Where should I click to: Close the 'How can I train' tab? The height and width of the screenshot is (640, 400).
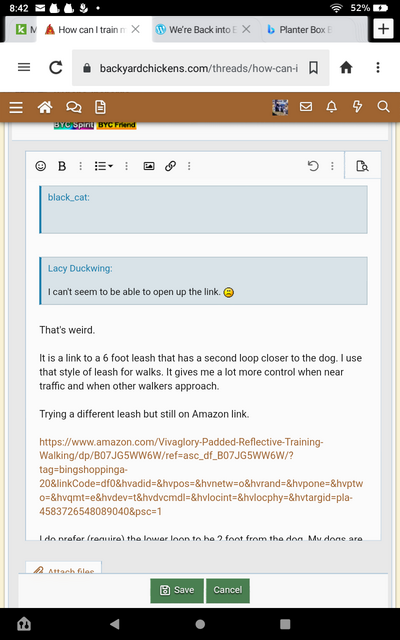136,29
